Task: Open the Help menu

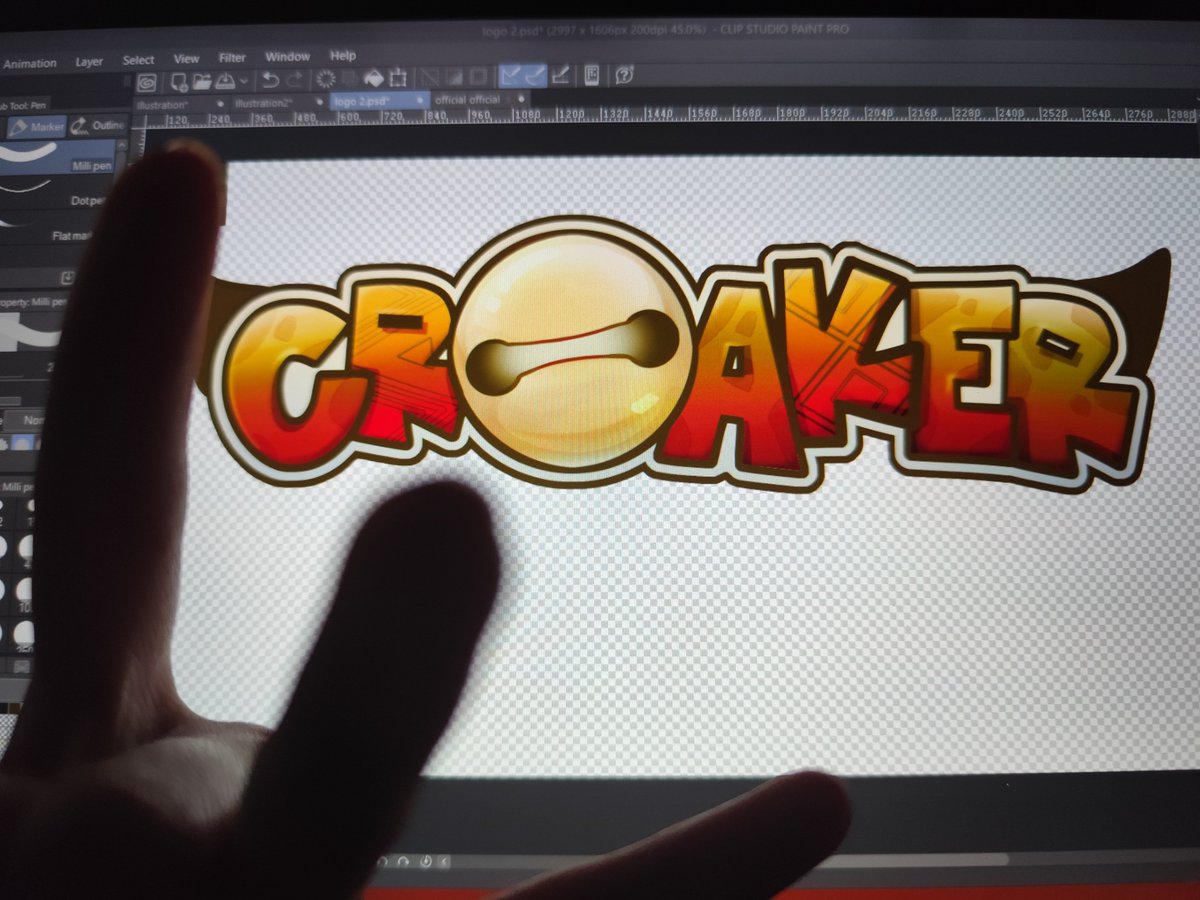Action: pos(342,56)
